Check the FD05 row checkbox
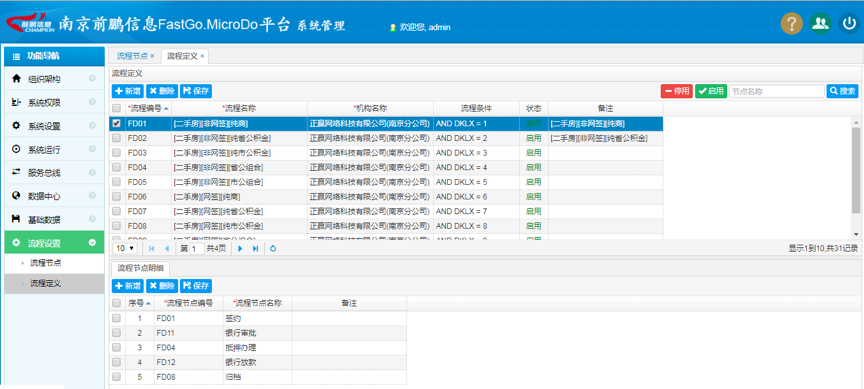This screenshot has width=864, height=389. coord(116,182)
